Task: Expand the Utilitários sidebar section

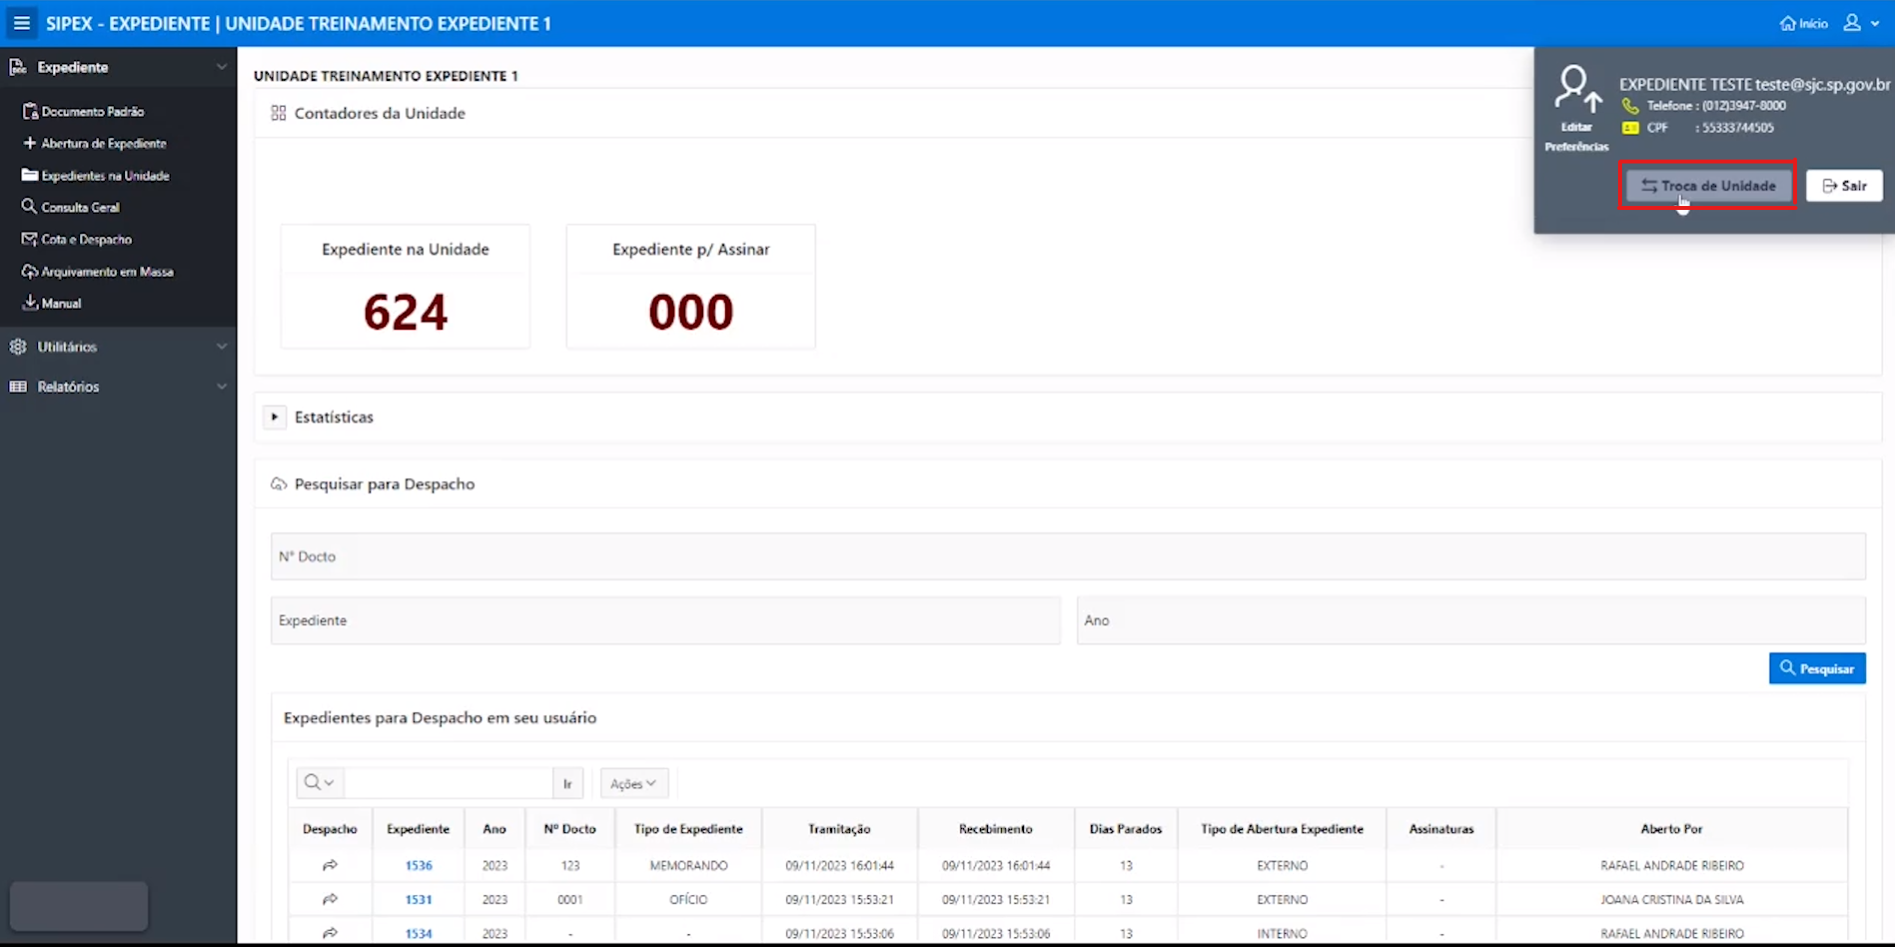Action: pos(65,346)
